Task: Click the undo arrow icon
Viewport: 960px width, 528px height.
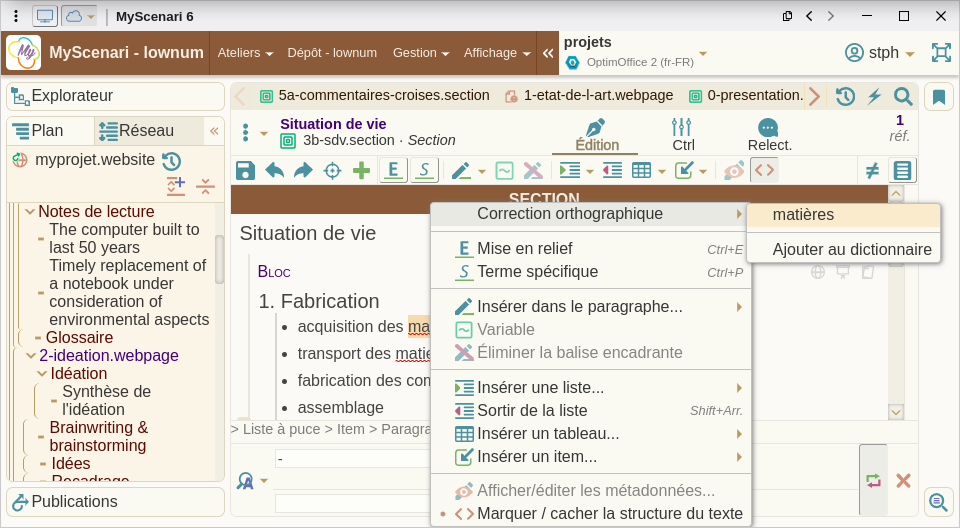Action: 274,171
